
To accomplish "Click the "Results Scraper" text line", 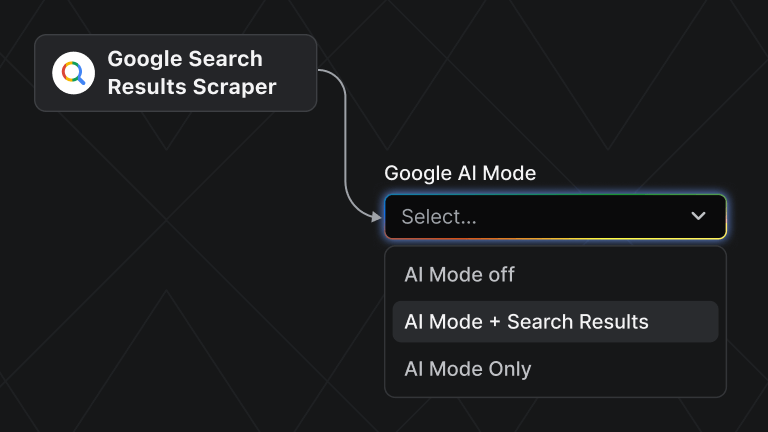I will pos(192,87).
